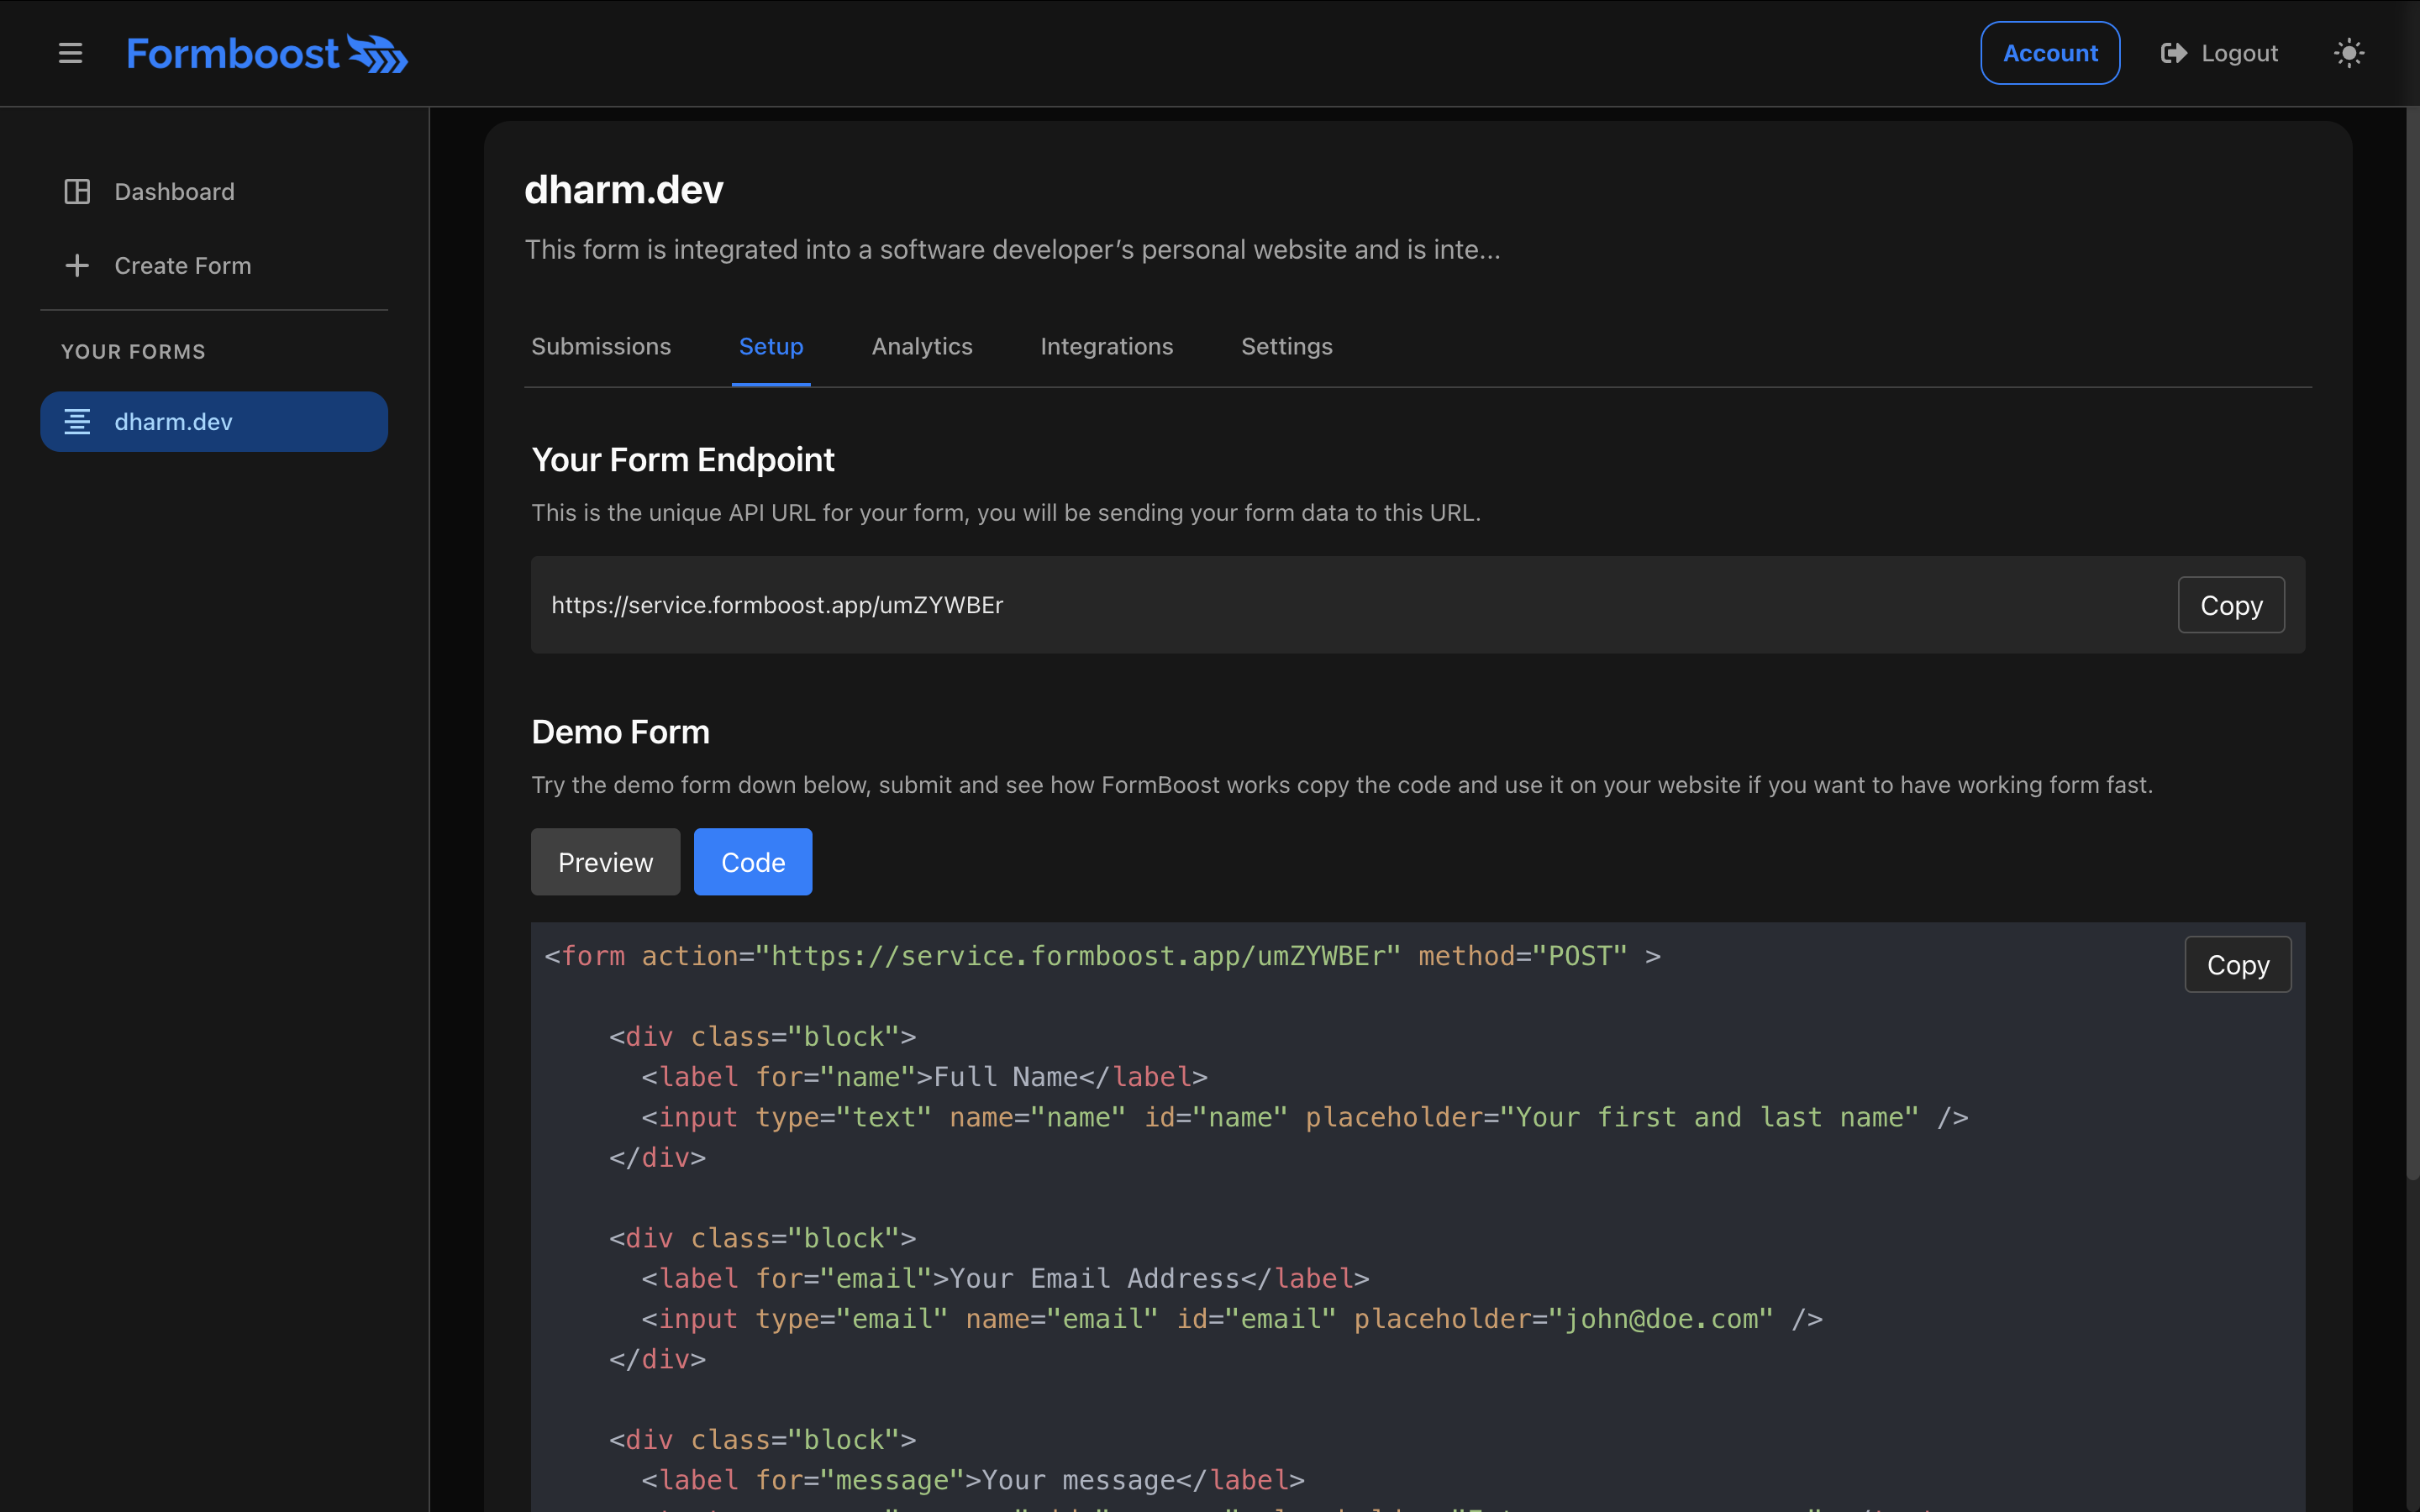This screenshot has width=2420, height=1512.
Task: Open the Account page
Action: click(2048, 52)
